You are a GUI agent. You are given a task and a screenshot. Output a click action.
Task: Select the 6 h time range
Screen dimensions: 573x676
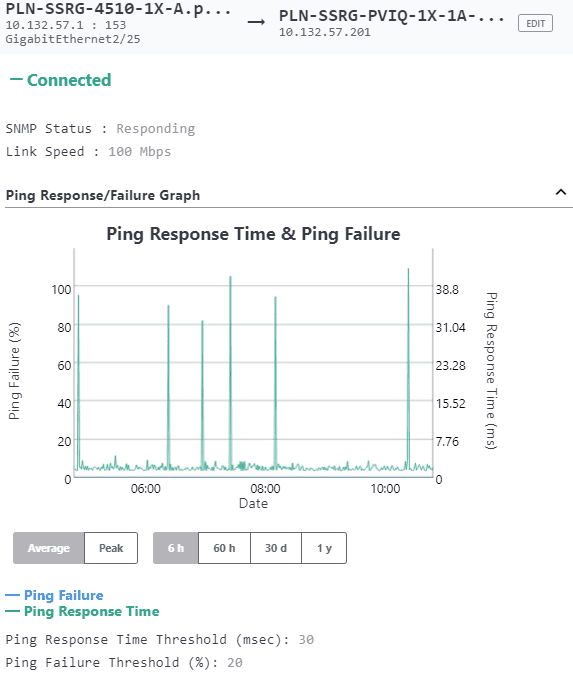(x=176, y=548)
